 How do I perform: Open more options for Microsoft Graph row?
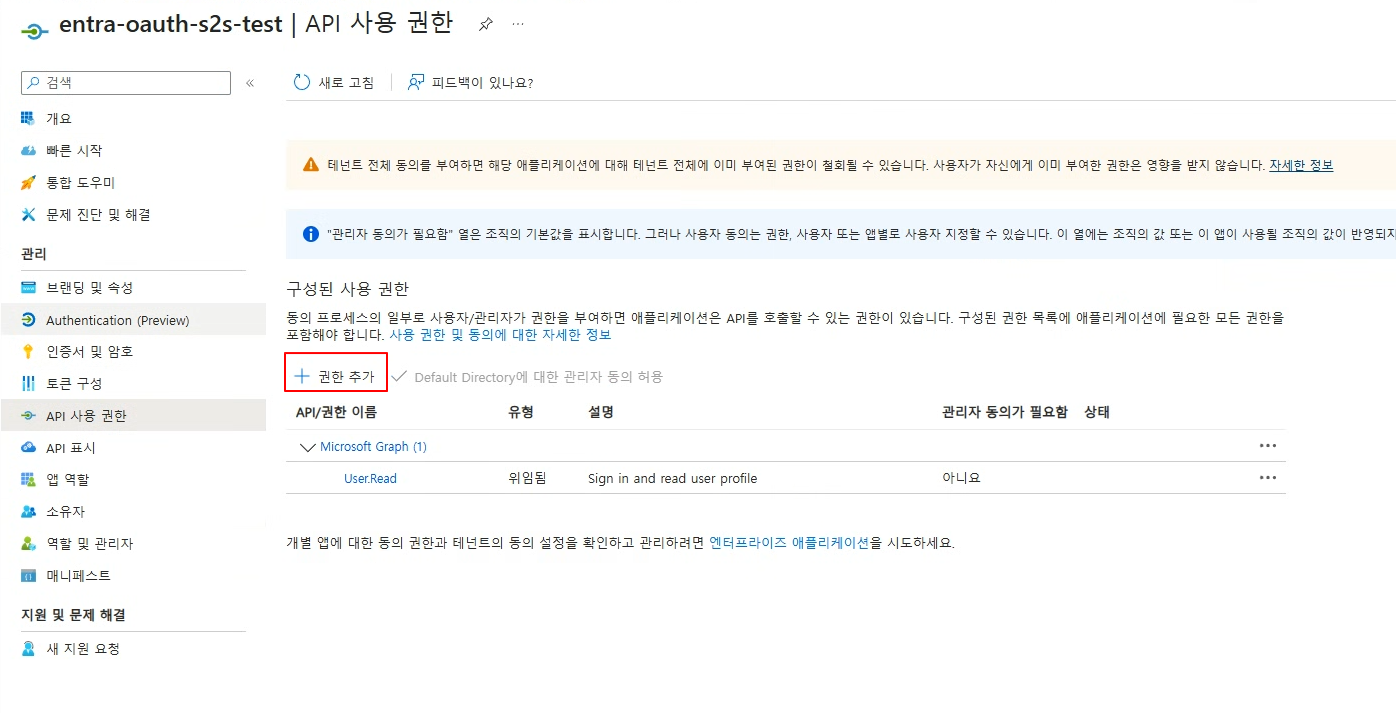tap(1268, 446)
